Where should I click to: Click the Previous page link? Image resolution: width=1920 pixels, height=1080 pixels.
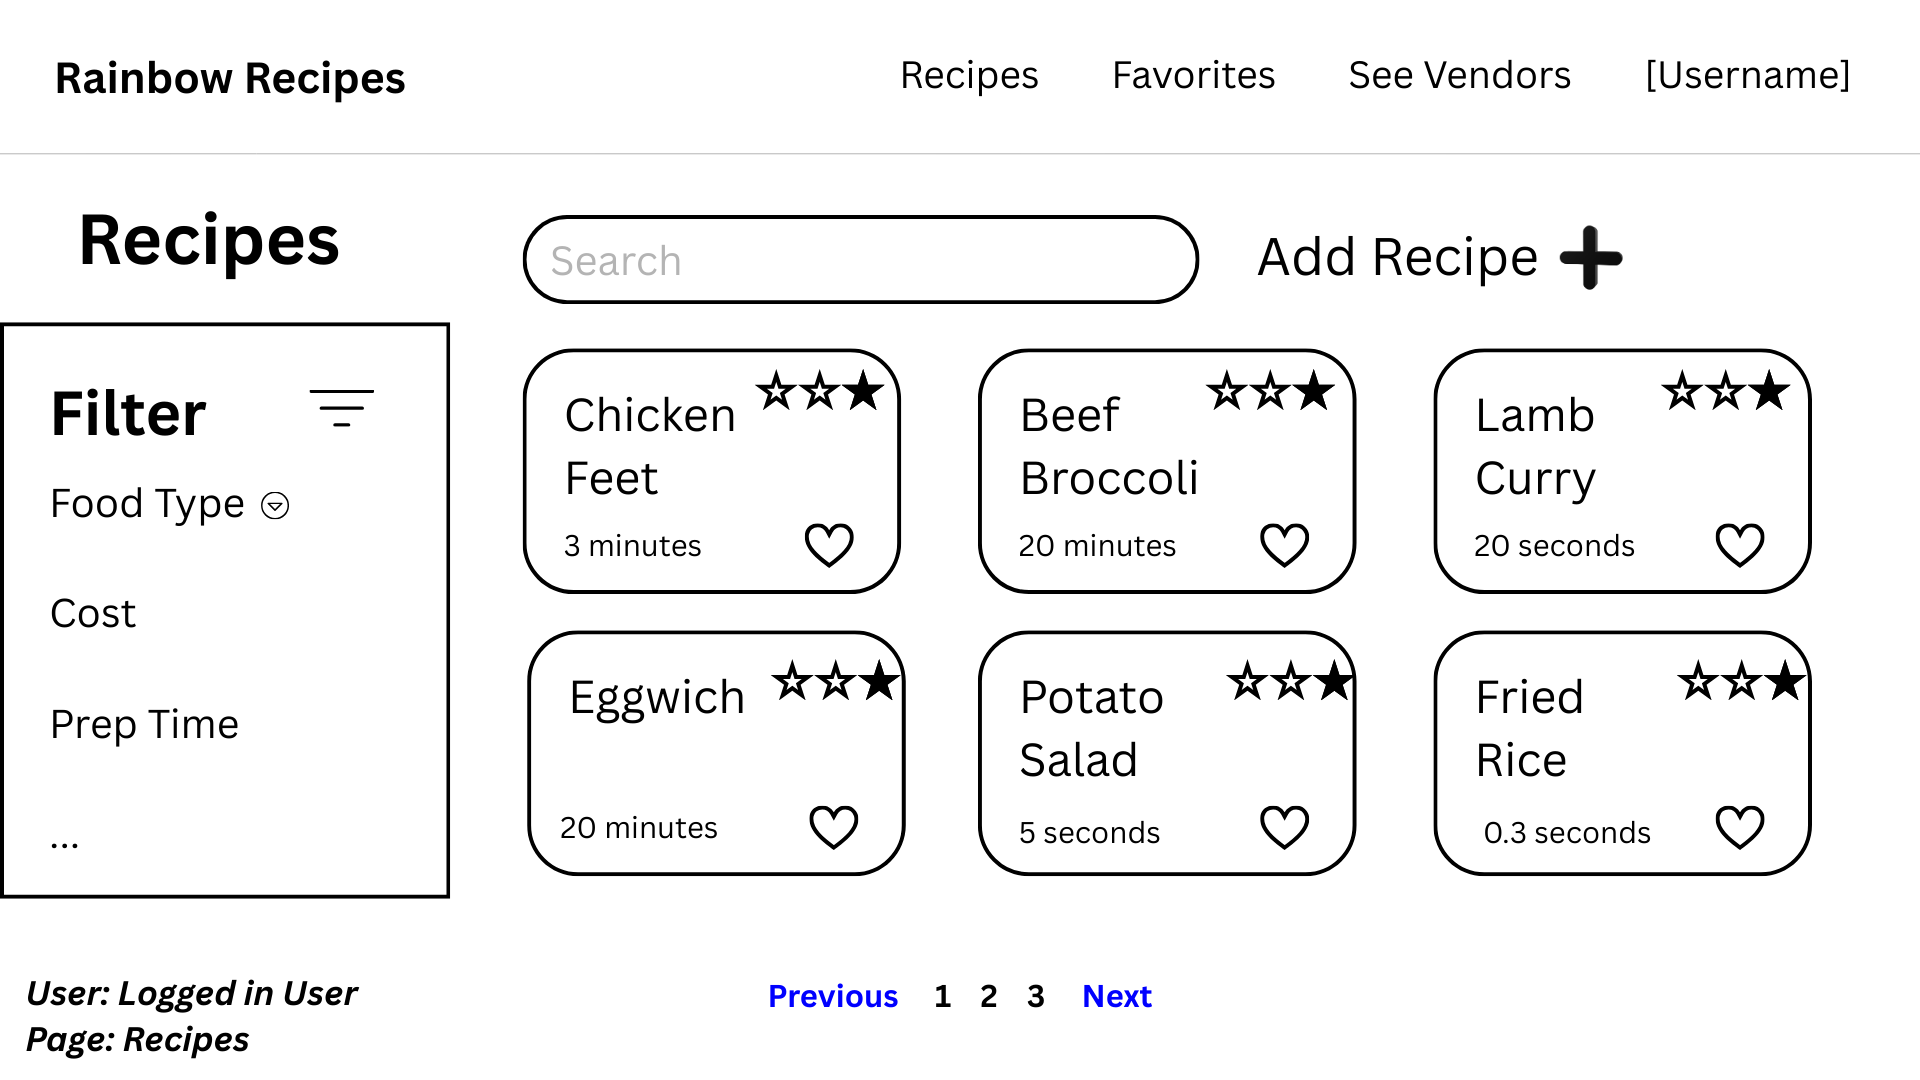tap(833, 996)
